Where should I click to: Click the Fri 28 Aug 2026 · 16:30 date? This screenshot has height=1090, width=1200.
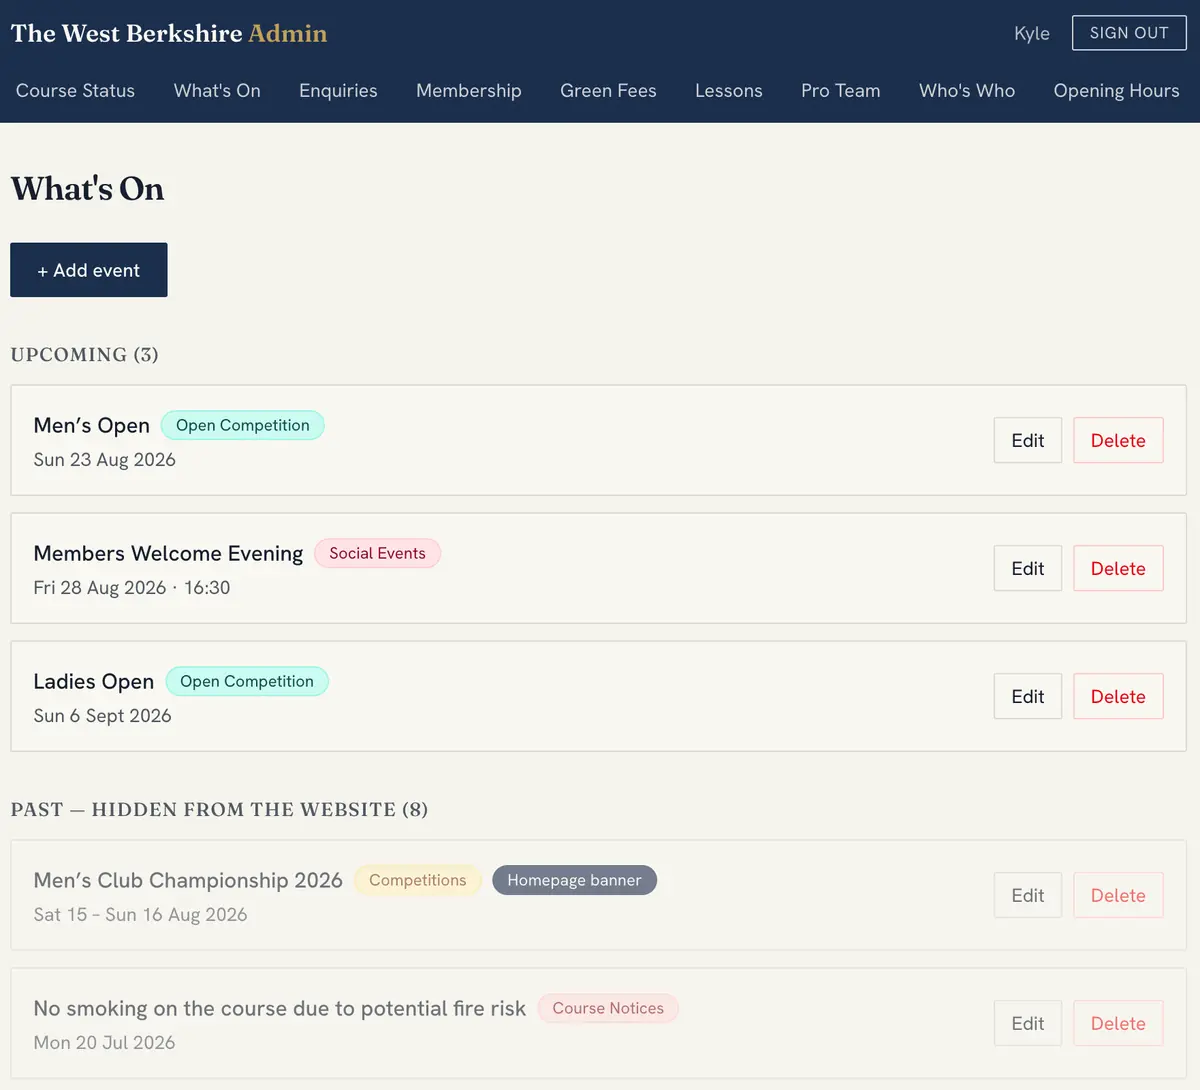(132, 588)
